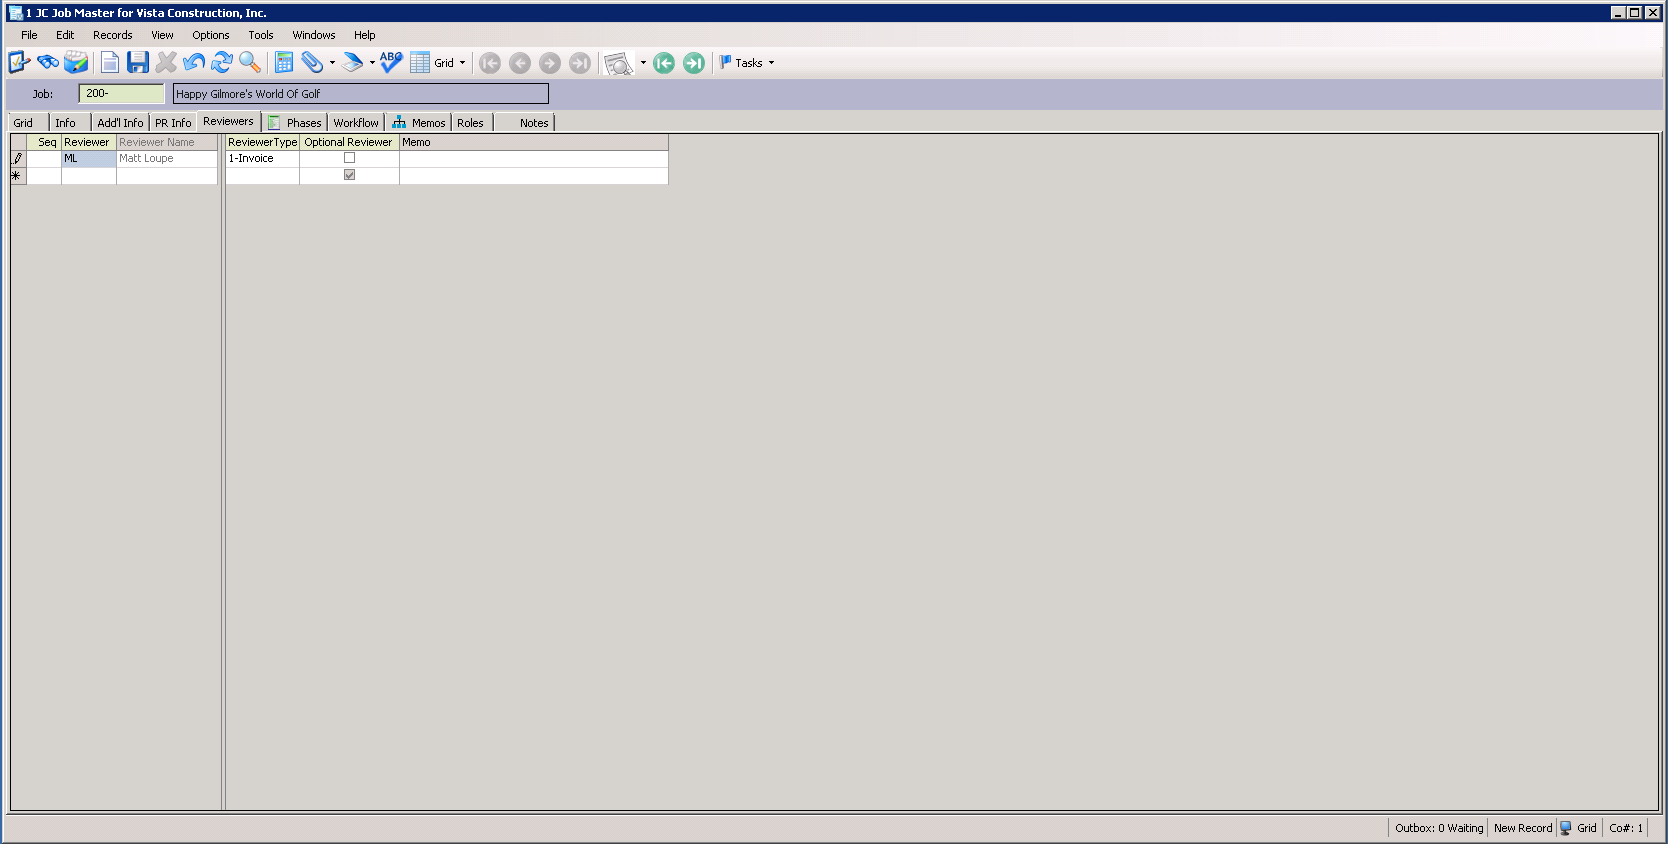The image size is (1668, 844).
Task: Open the Options menu
Action: (x=211, y=35)
